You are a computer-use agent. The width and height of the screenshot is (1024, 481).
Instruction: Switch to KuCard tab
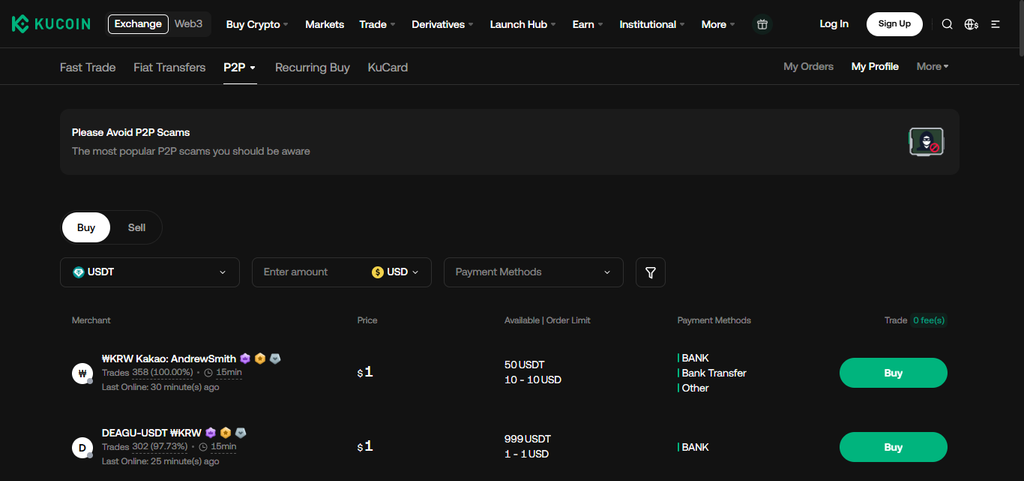[x=388, y=67]
